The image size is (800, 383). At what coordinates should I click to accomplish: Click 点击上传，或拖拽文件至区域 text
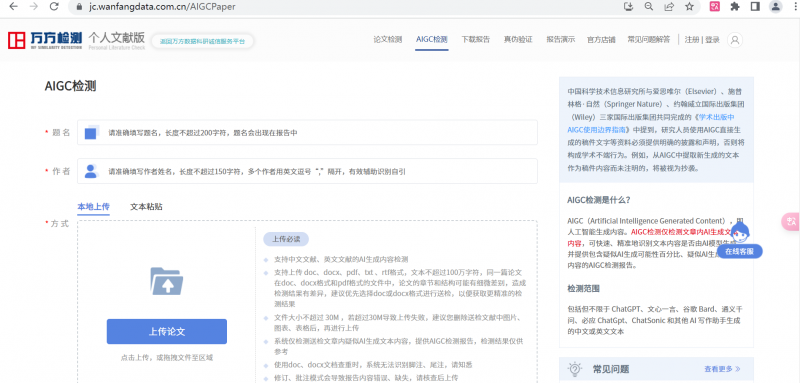coord(167,358)
